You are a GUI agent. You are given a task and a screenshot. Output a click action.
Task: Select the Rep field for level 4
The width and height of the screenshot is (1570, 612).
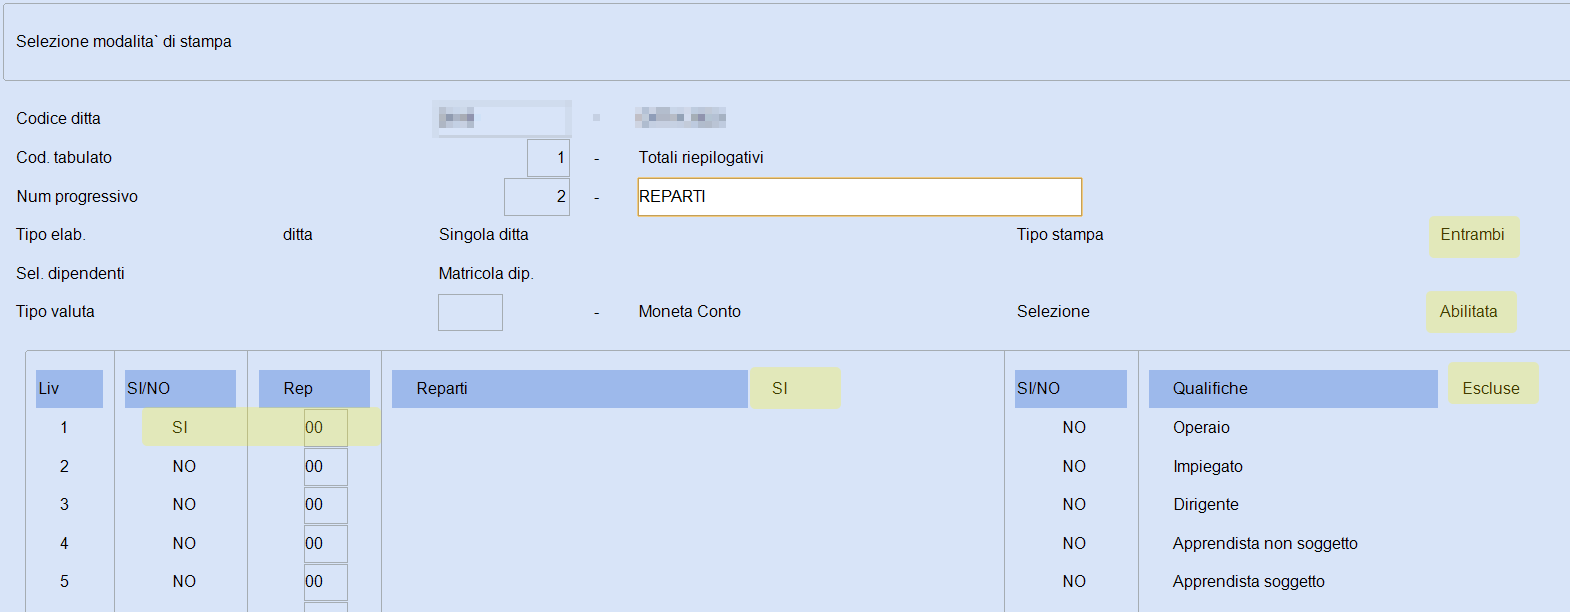click(x=326, y=544)
